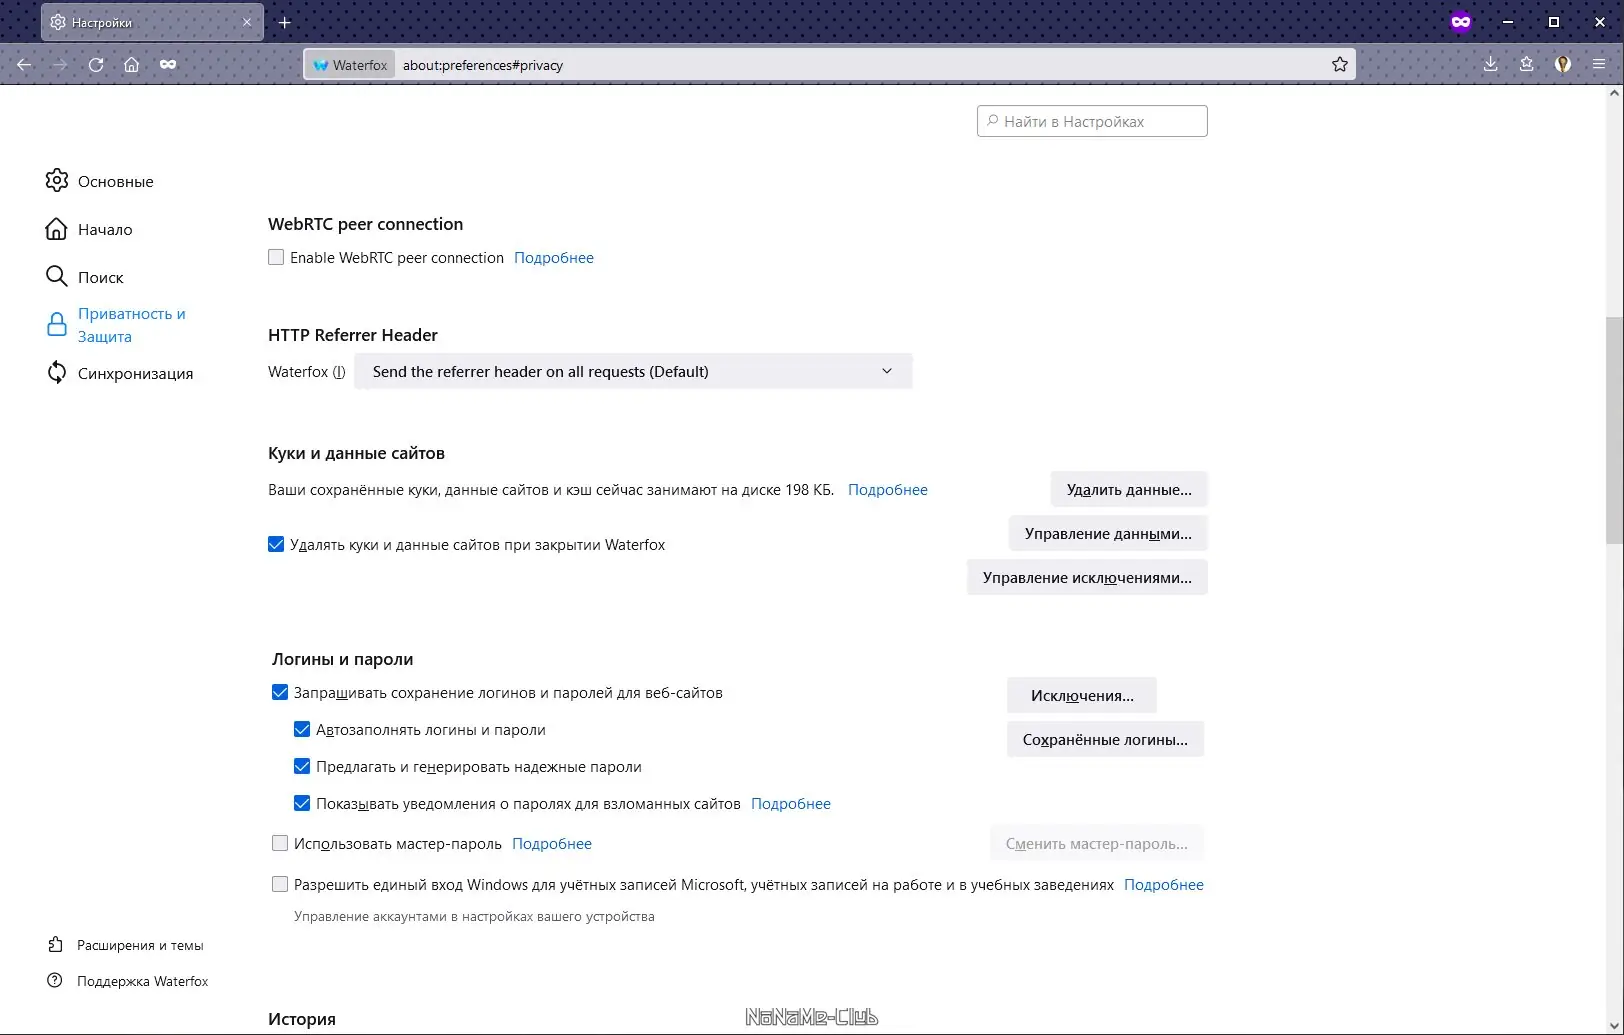This screenshot has width=1624, height=1035.
Task: Open Расширения и темы page
Action: point(126,945)
